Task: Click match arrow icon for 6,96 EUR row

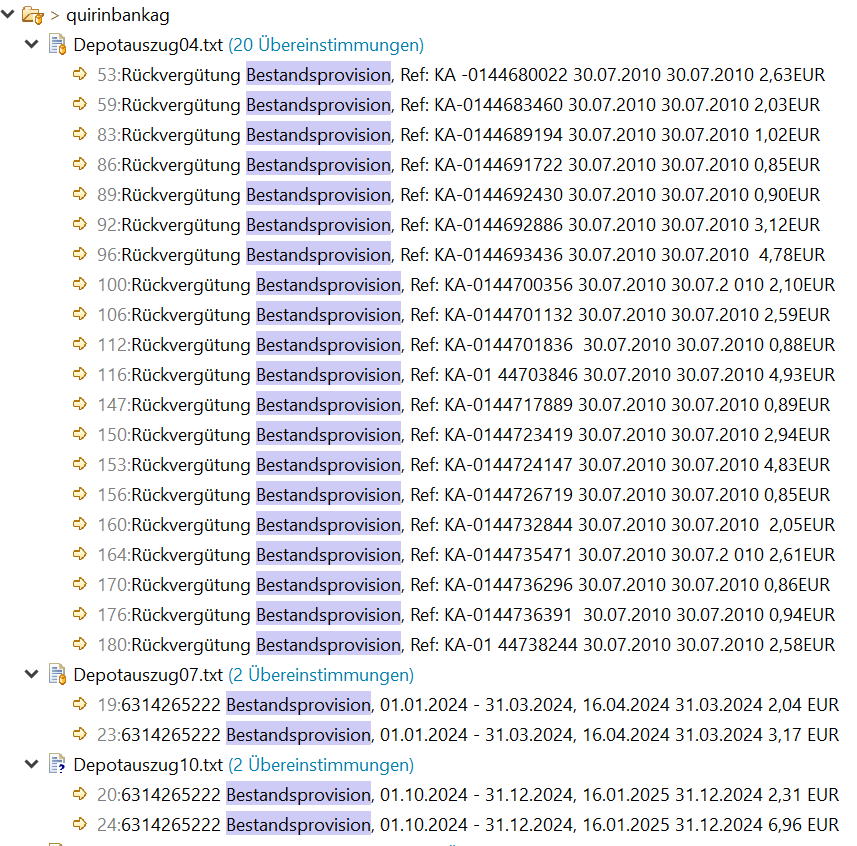Action: [x=80, y=824]
